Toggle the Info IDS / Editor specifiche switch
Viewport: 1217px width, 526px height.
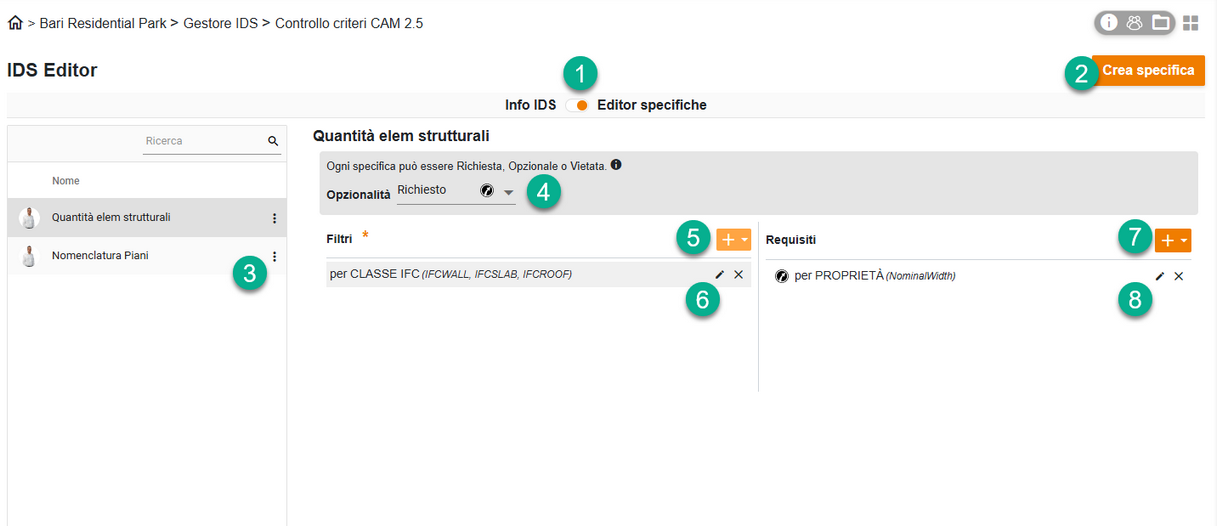pyautogui.click(x=577, y=105)
